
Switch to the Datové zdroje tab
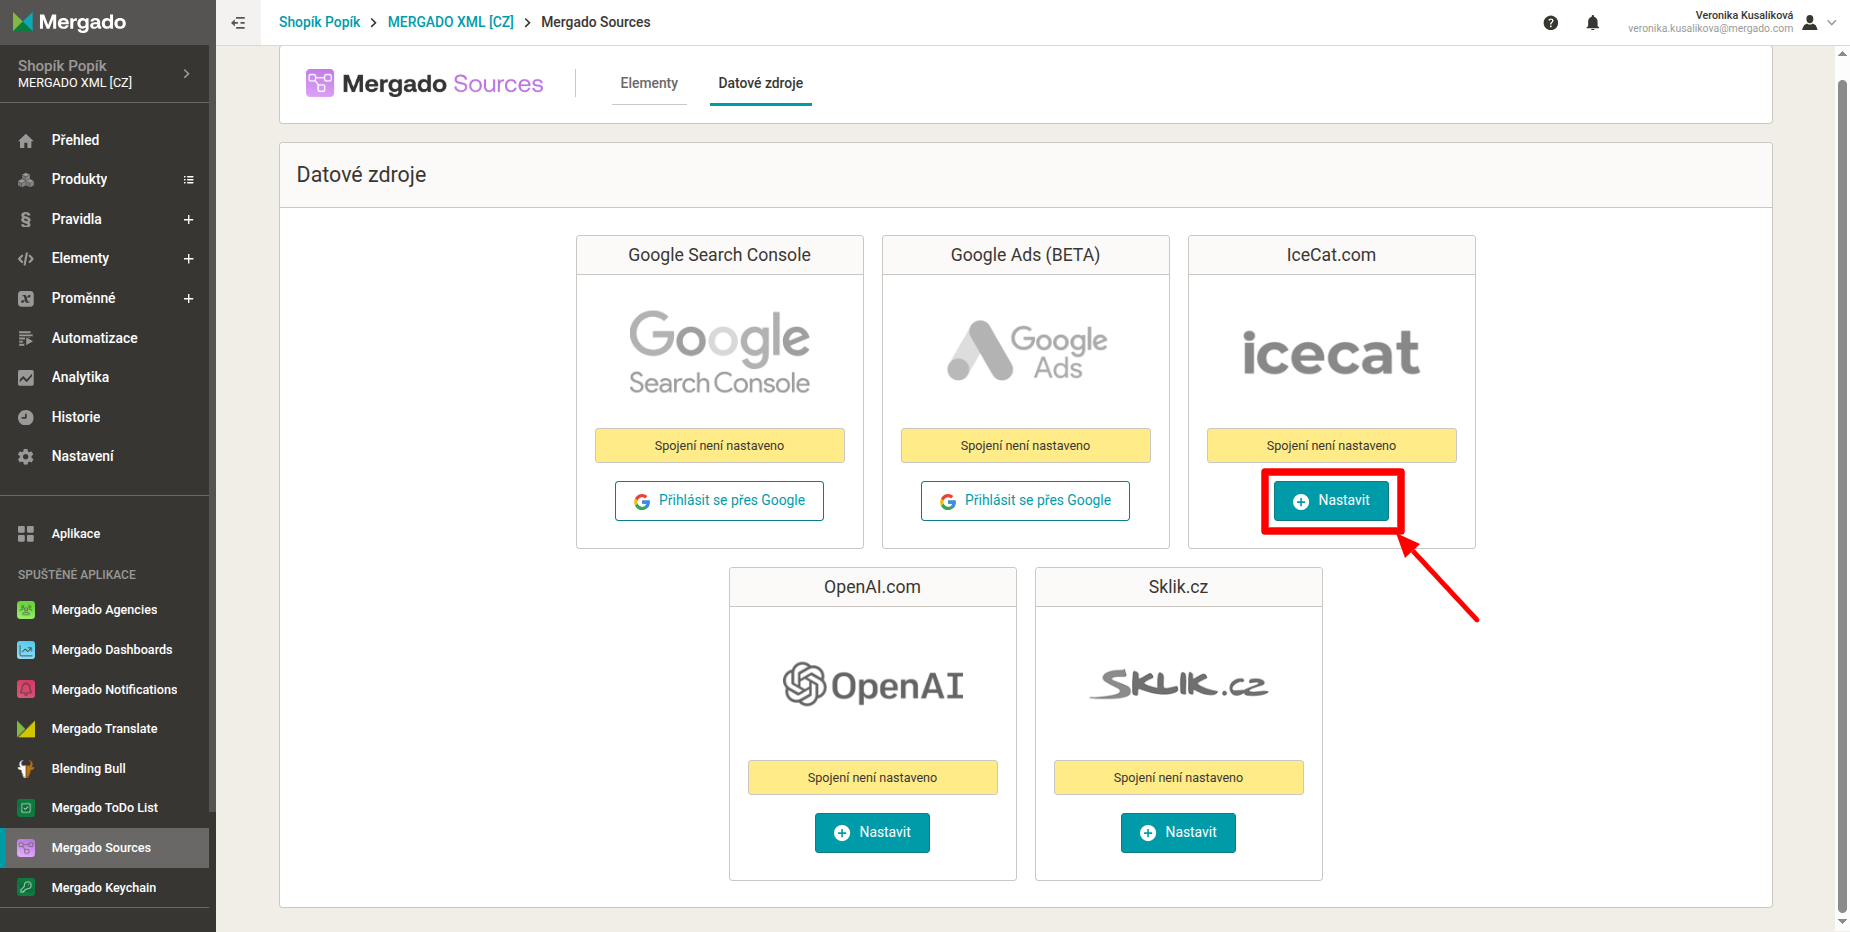pos(760,84)
